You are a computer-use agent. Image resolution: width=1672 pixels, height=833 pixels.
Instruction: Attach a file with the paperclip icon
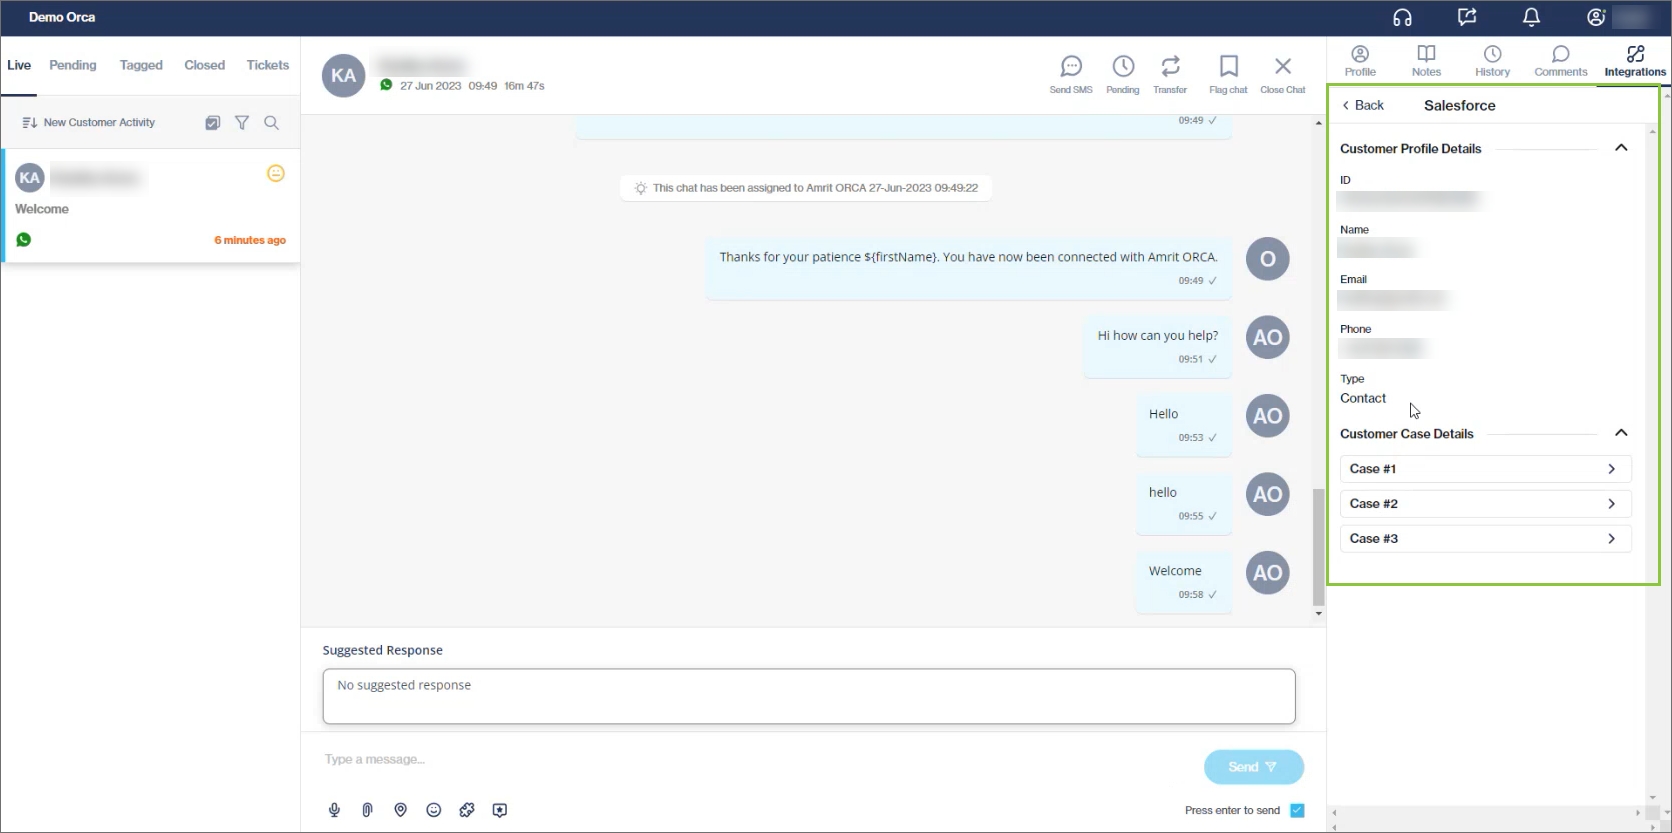pyautogui.click(x=367, y=810)
